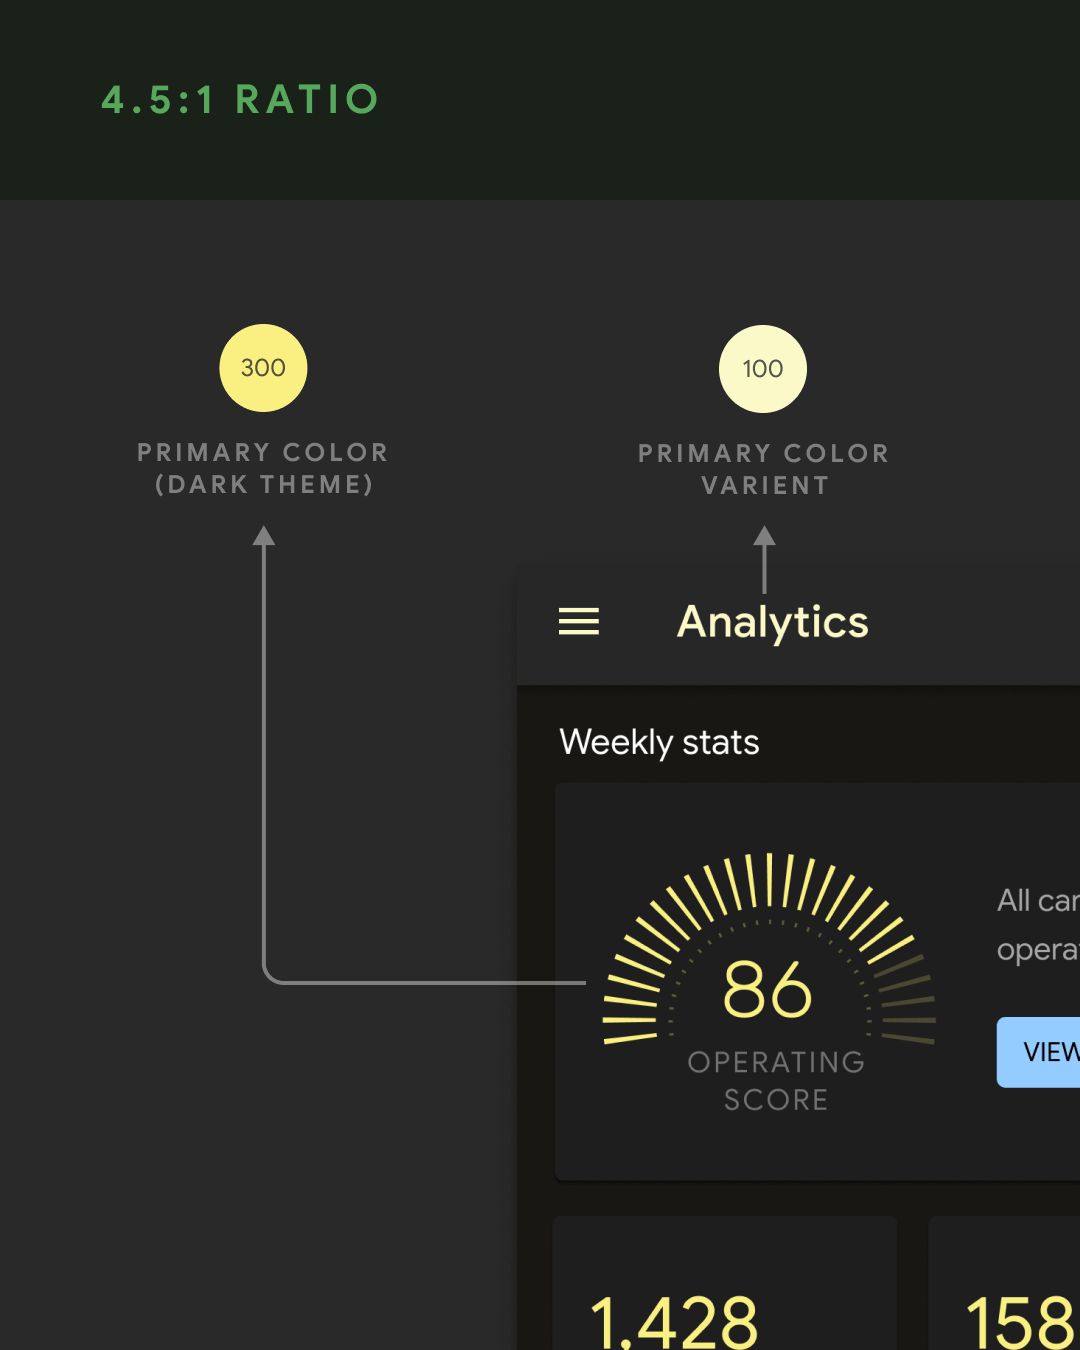
Task: Open the hamburger menu beside Analytics
Action: point(578,621)
